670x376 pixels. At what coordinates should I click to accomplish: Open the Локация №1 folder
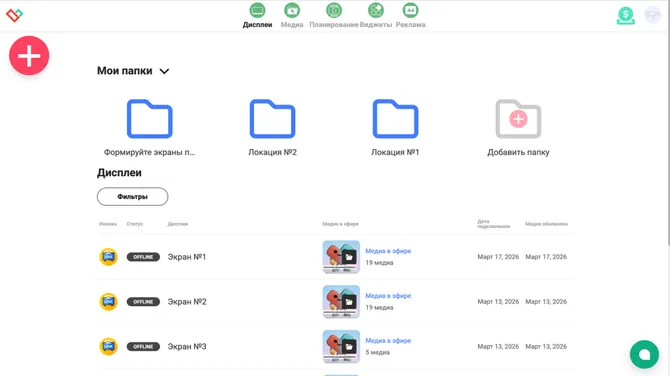pyautogui.click(x=395, y=119)
